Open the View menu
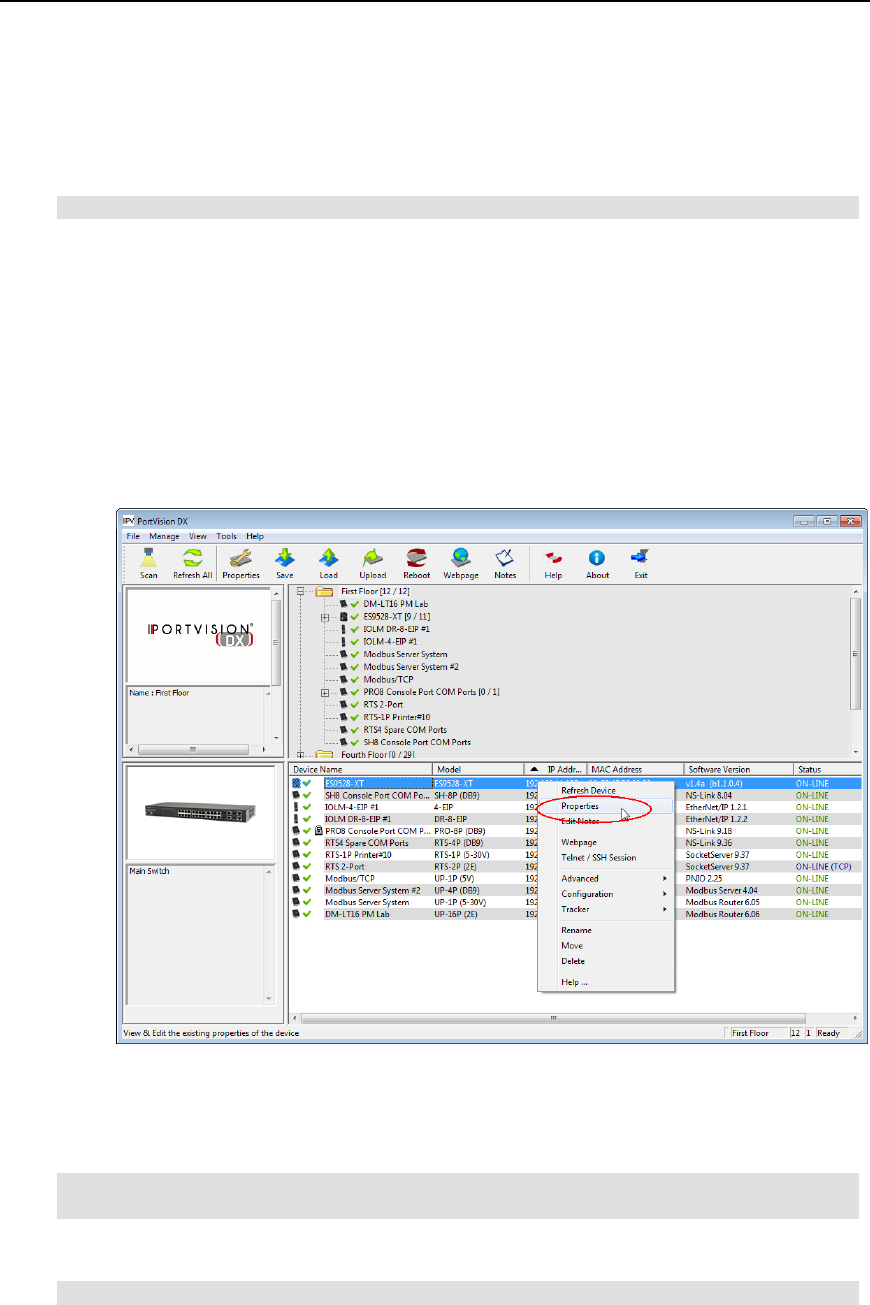This screenshot has width=870, height=1305. click(198, 537)
